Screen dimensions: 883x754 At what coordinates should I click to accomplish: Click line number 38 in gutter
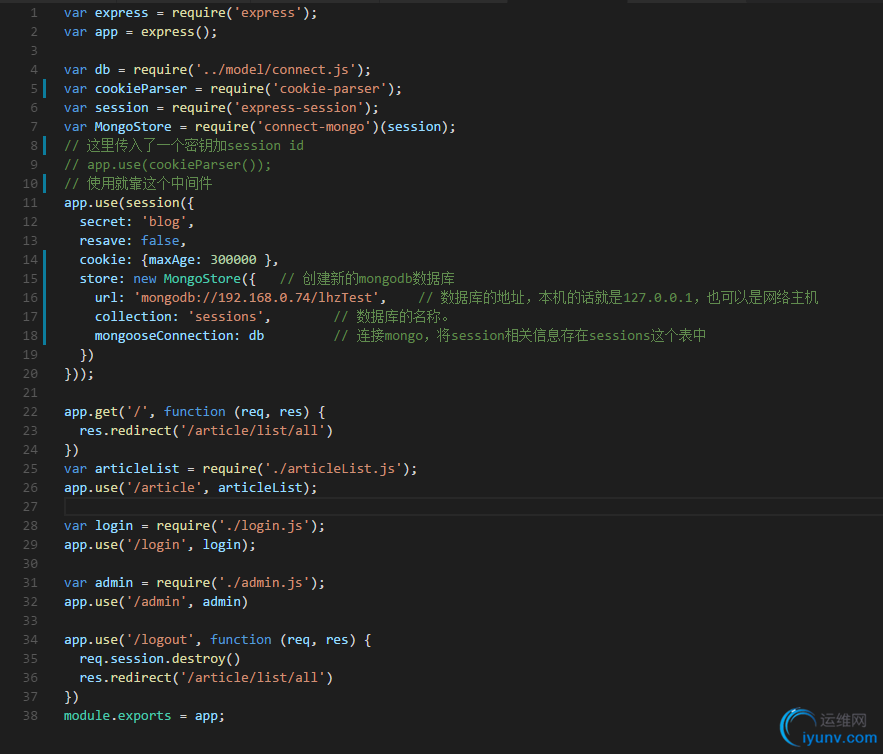coord(30,716)
